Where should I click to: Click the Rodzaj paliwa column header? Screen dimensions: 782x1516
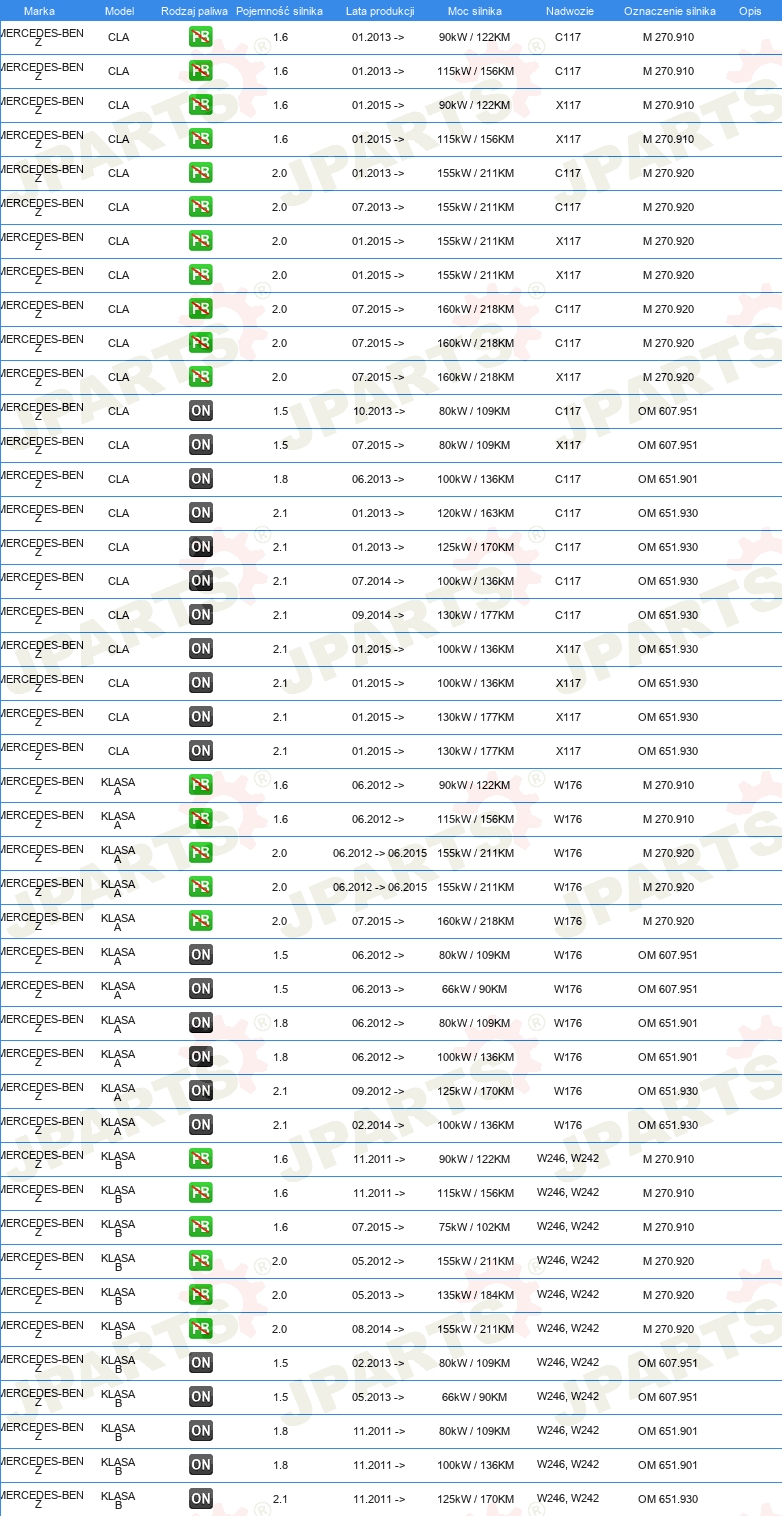[x=194, y=10]
